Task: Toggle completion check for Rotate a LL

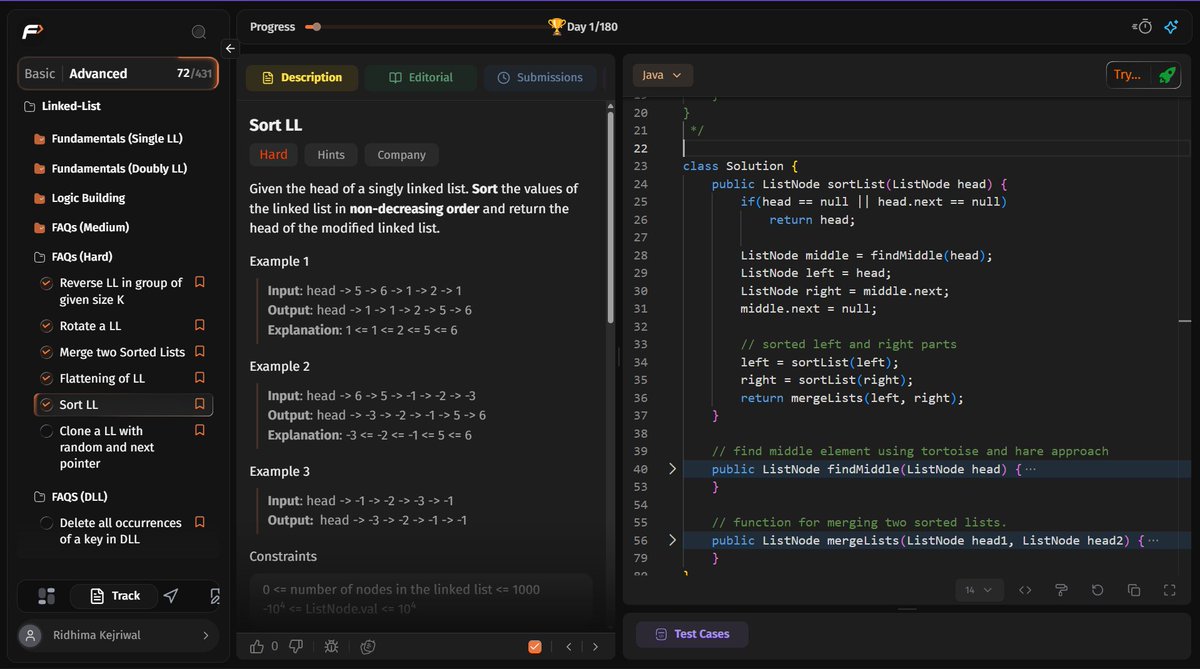Action: pyautogui.click(x=46, y=326)
